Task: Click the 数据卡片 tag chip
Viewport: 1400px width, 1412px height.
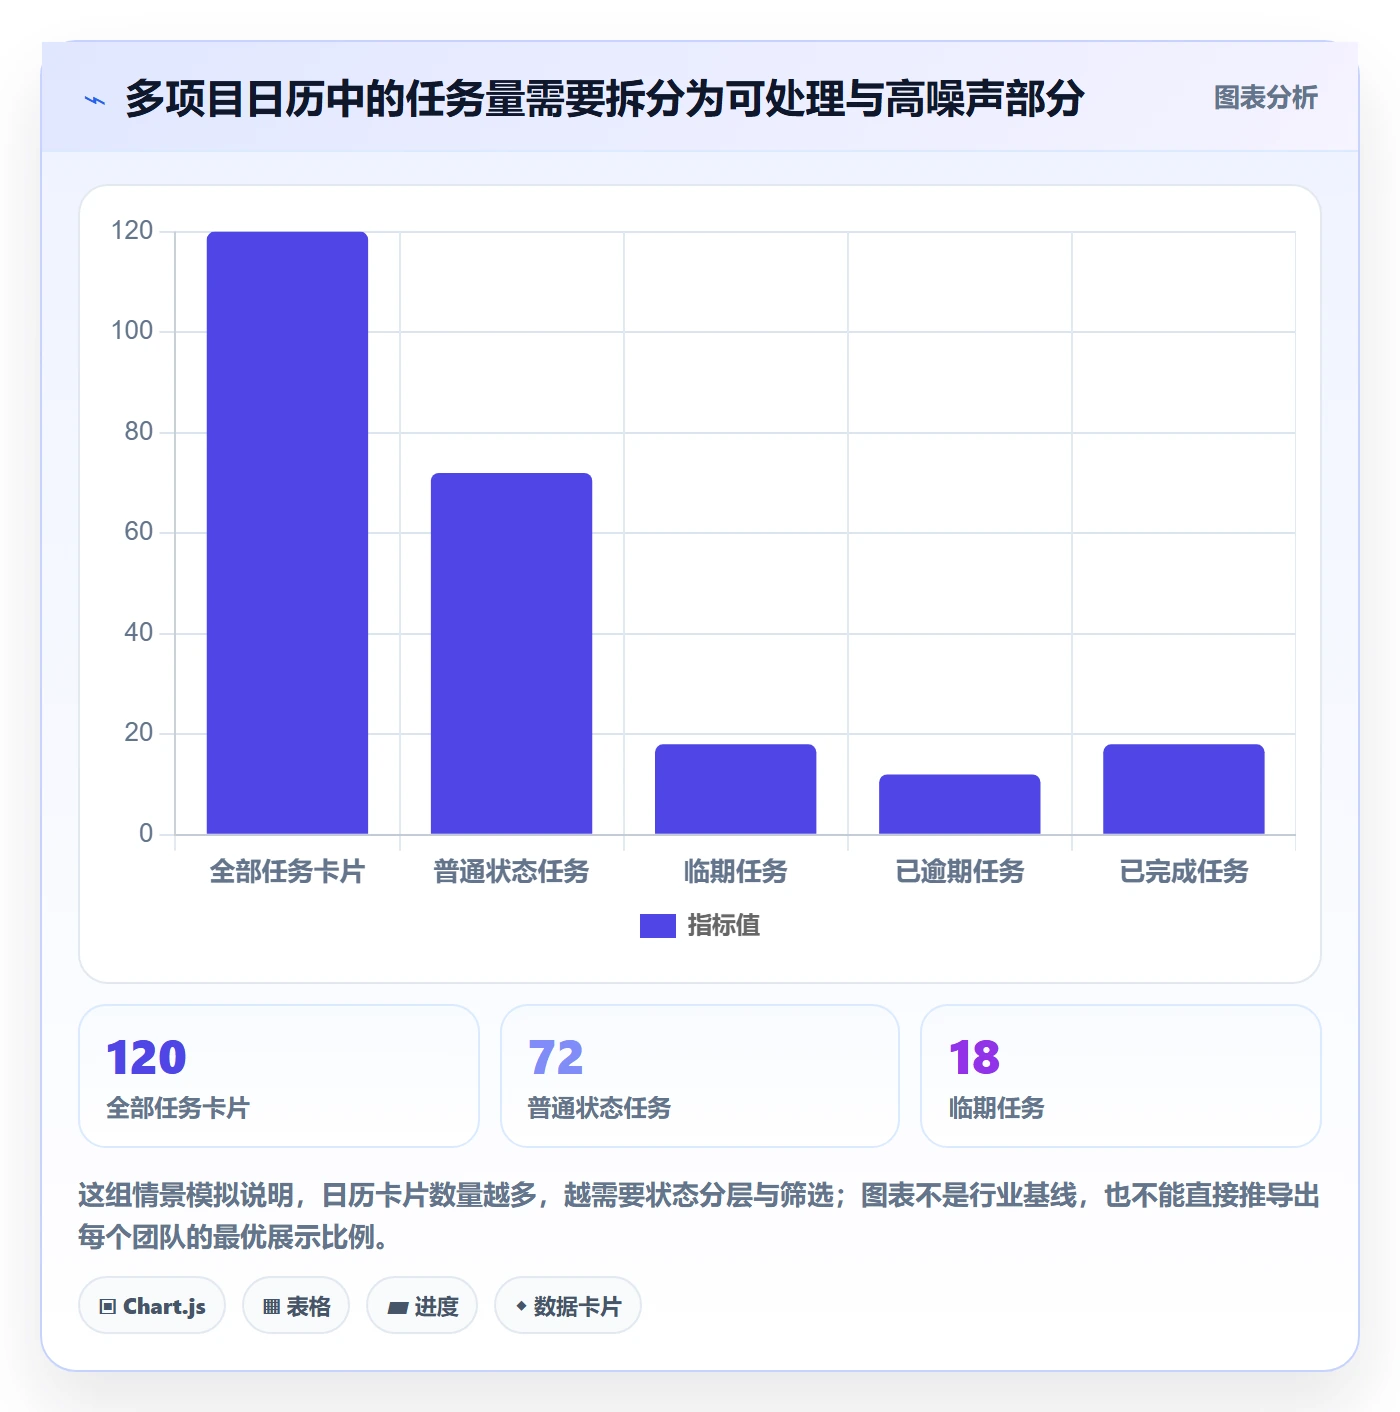Action: [568, 1306]
